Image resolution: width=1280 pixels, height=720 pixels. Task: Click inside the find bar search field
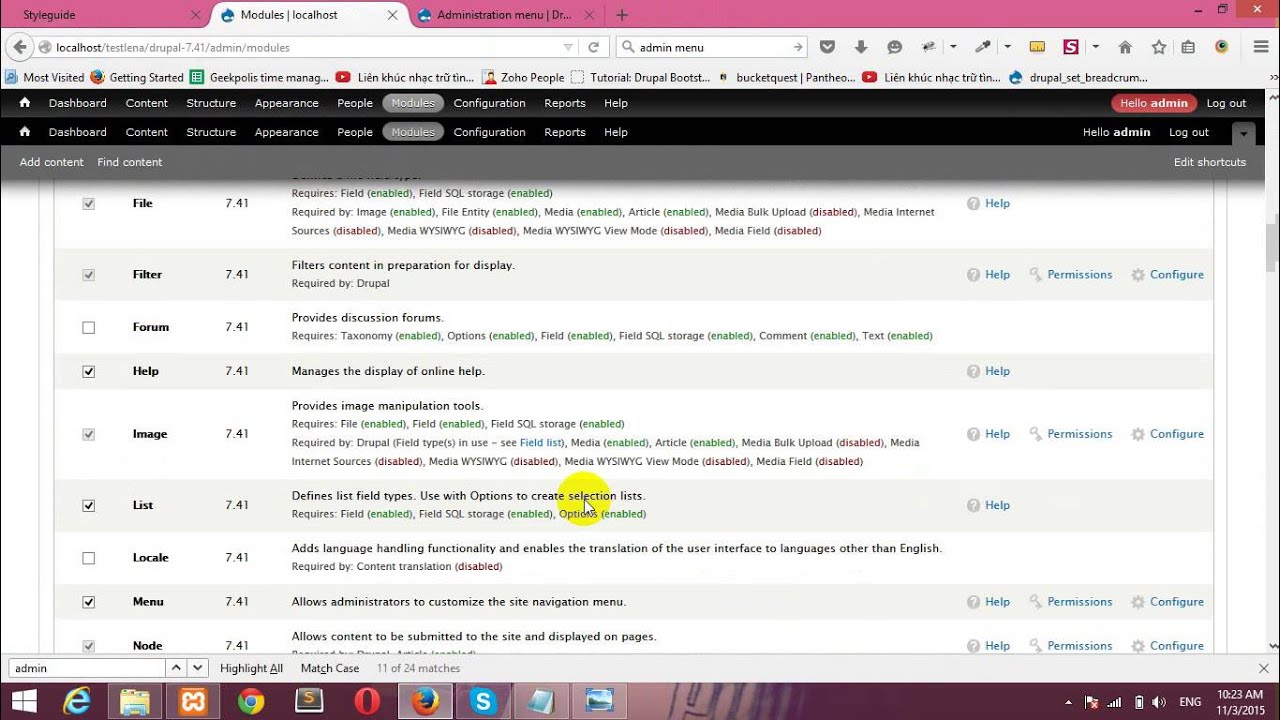(87, 668)
